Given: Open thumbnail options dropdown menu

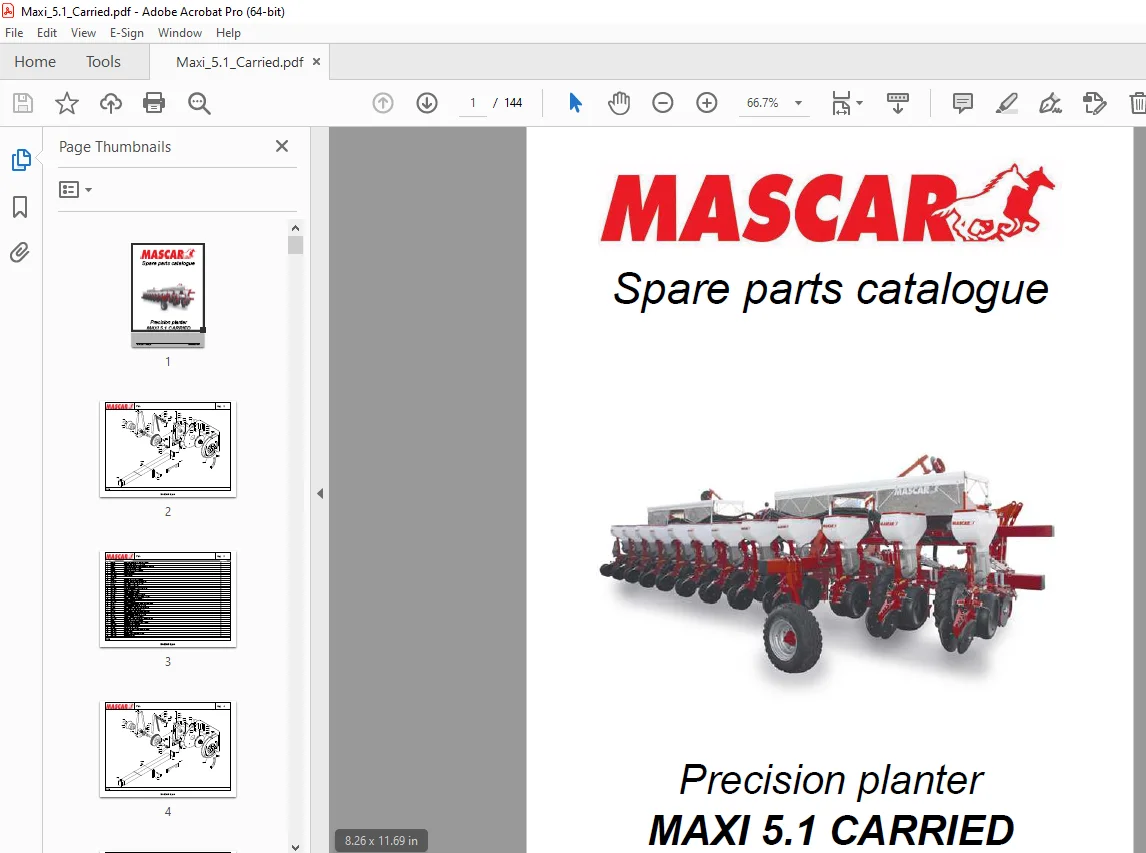Looking at the screenshot, I should (x=75, y=190).
